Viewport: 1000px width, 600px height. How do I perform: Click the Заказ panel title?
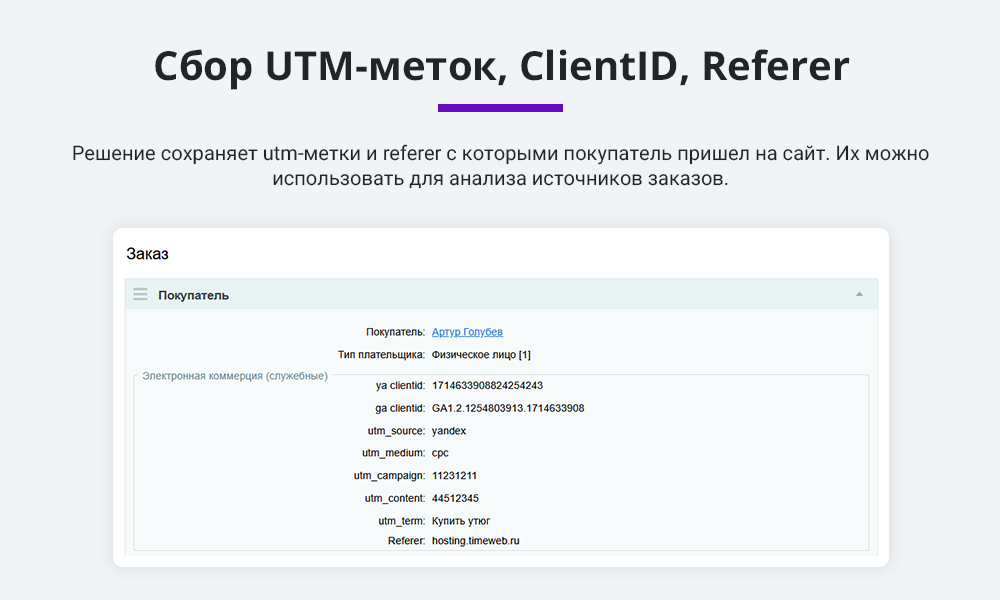(147, 254)
